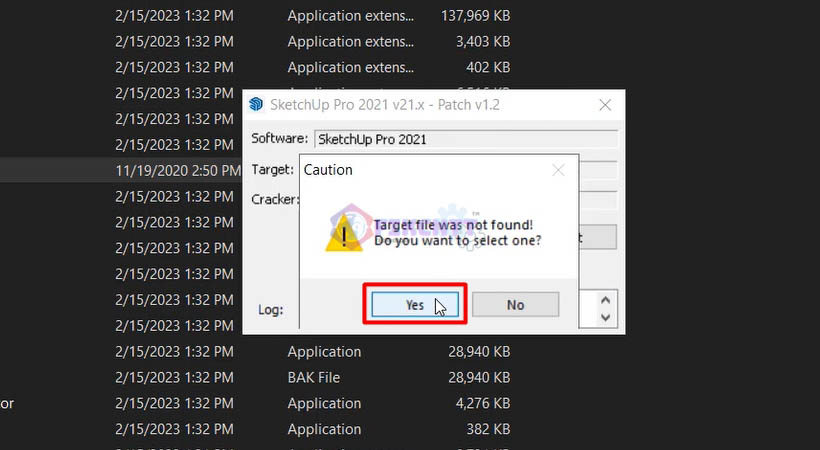The height and width of the screenshot is (450, 820).
Task: Click the yellow warning triangle icon
Action: (344, 233)
